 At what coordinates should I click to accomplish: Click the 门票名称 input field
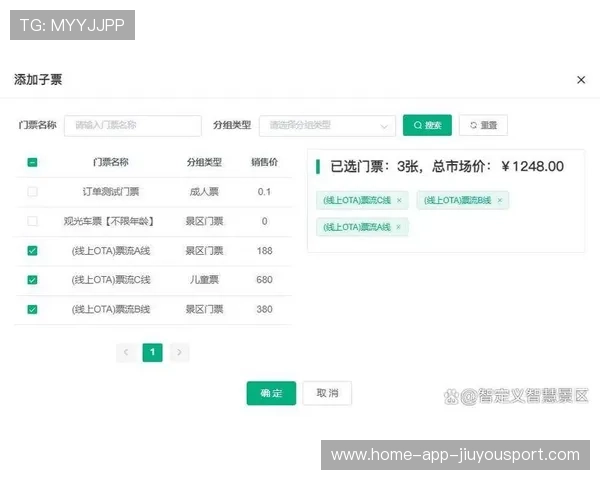133,126
